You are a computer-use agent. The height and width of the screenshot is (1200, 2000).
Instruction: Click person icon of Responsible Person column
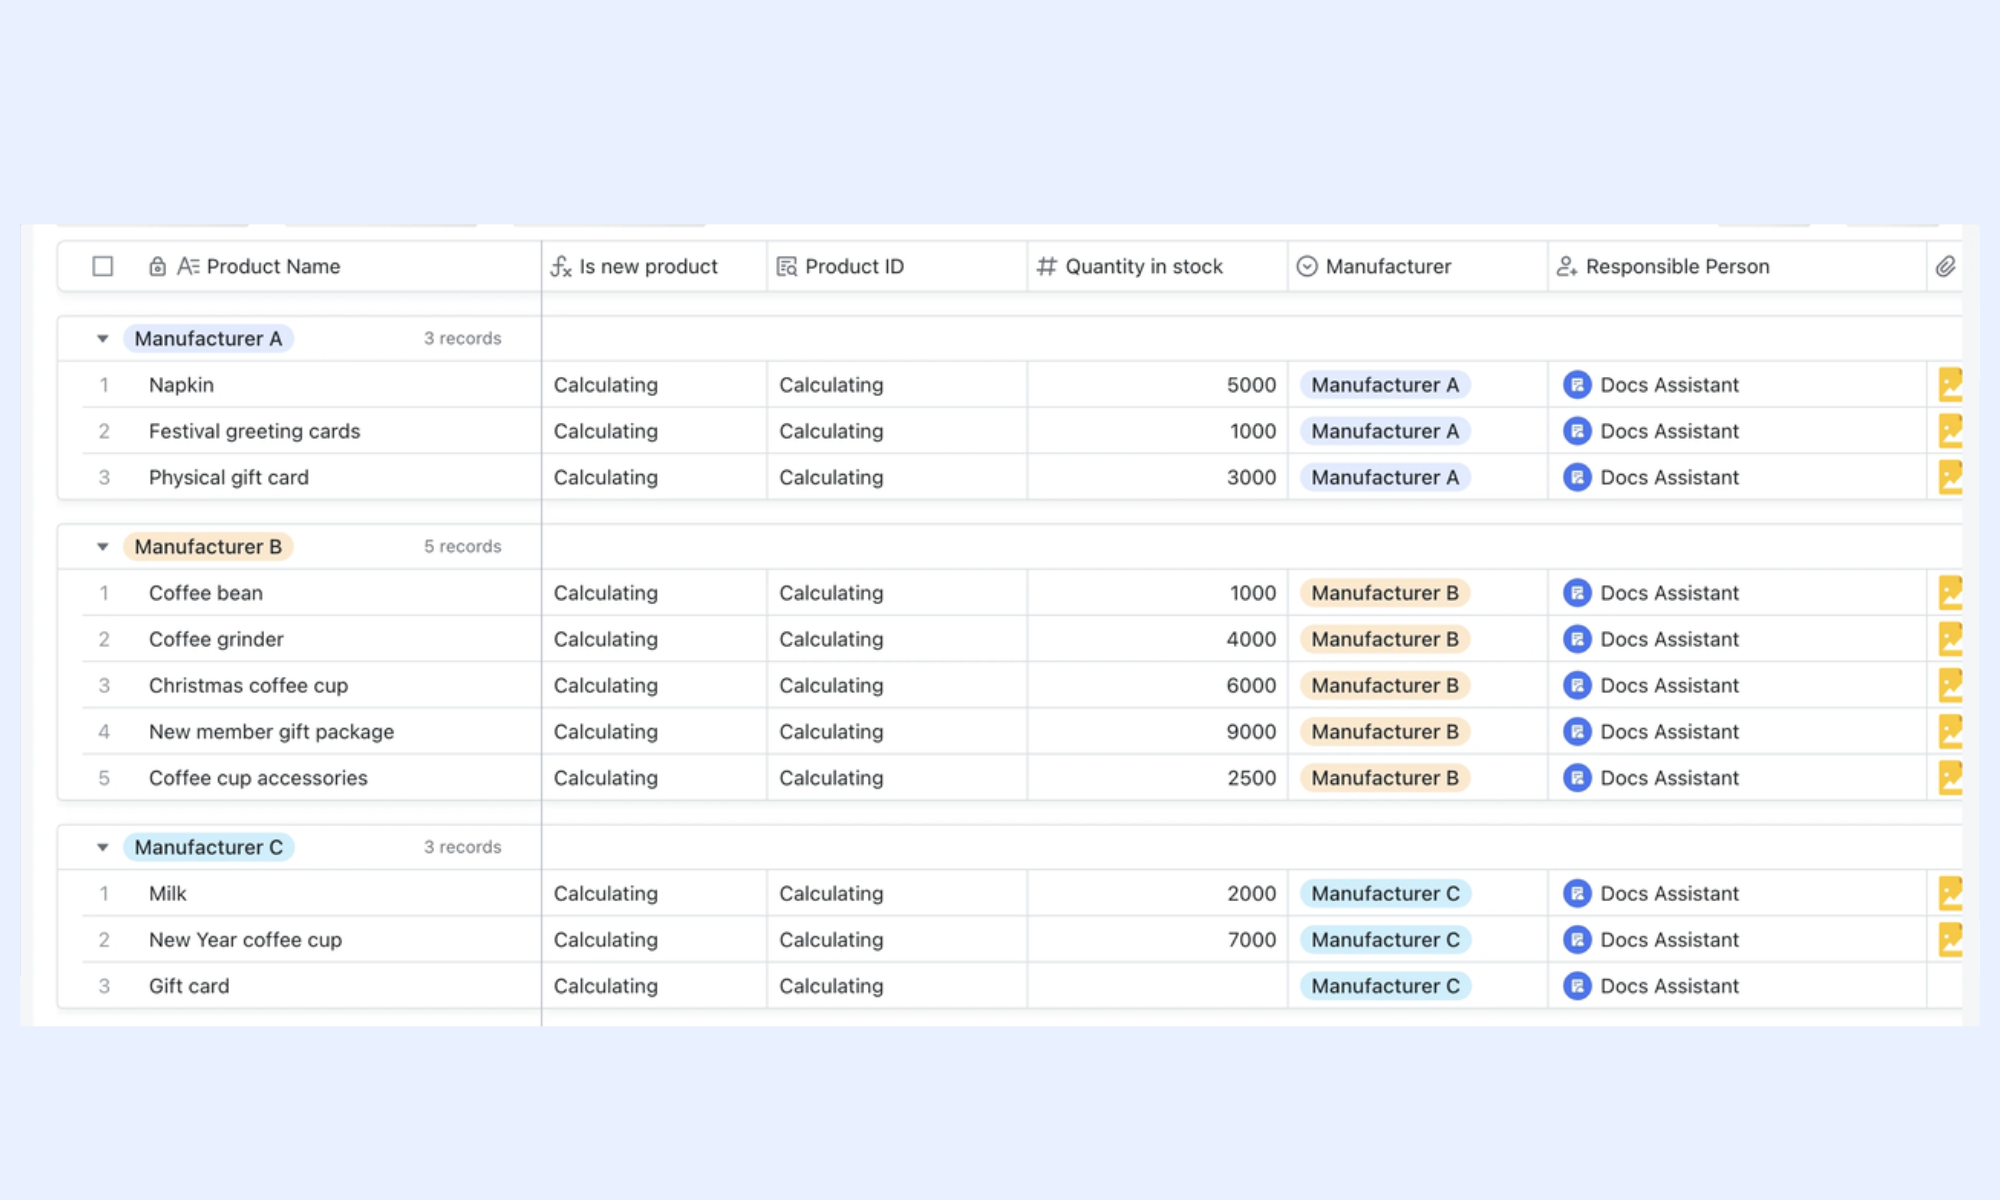point(1567,266)
